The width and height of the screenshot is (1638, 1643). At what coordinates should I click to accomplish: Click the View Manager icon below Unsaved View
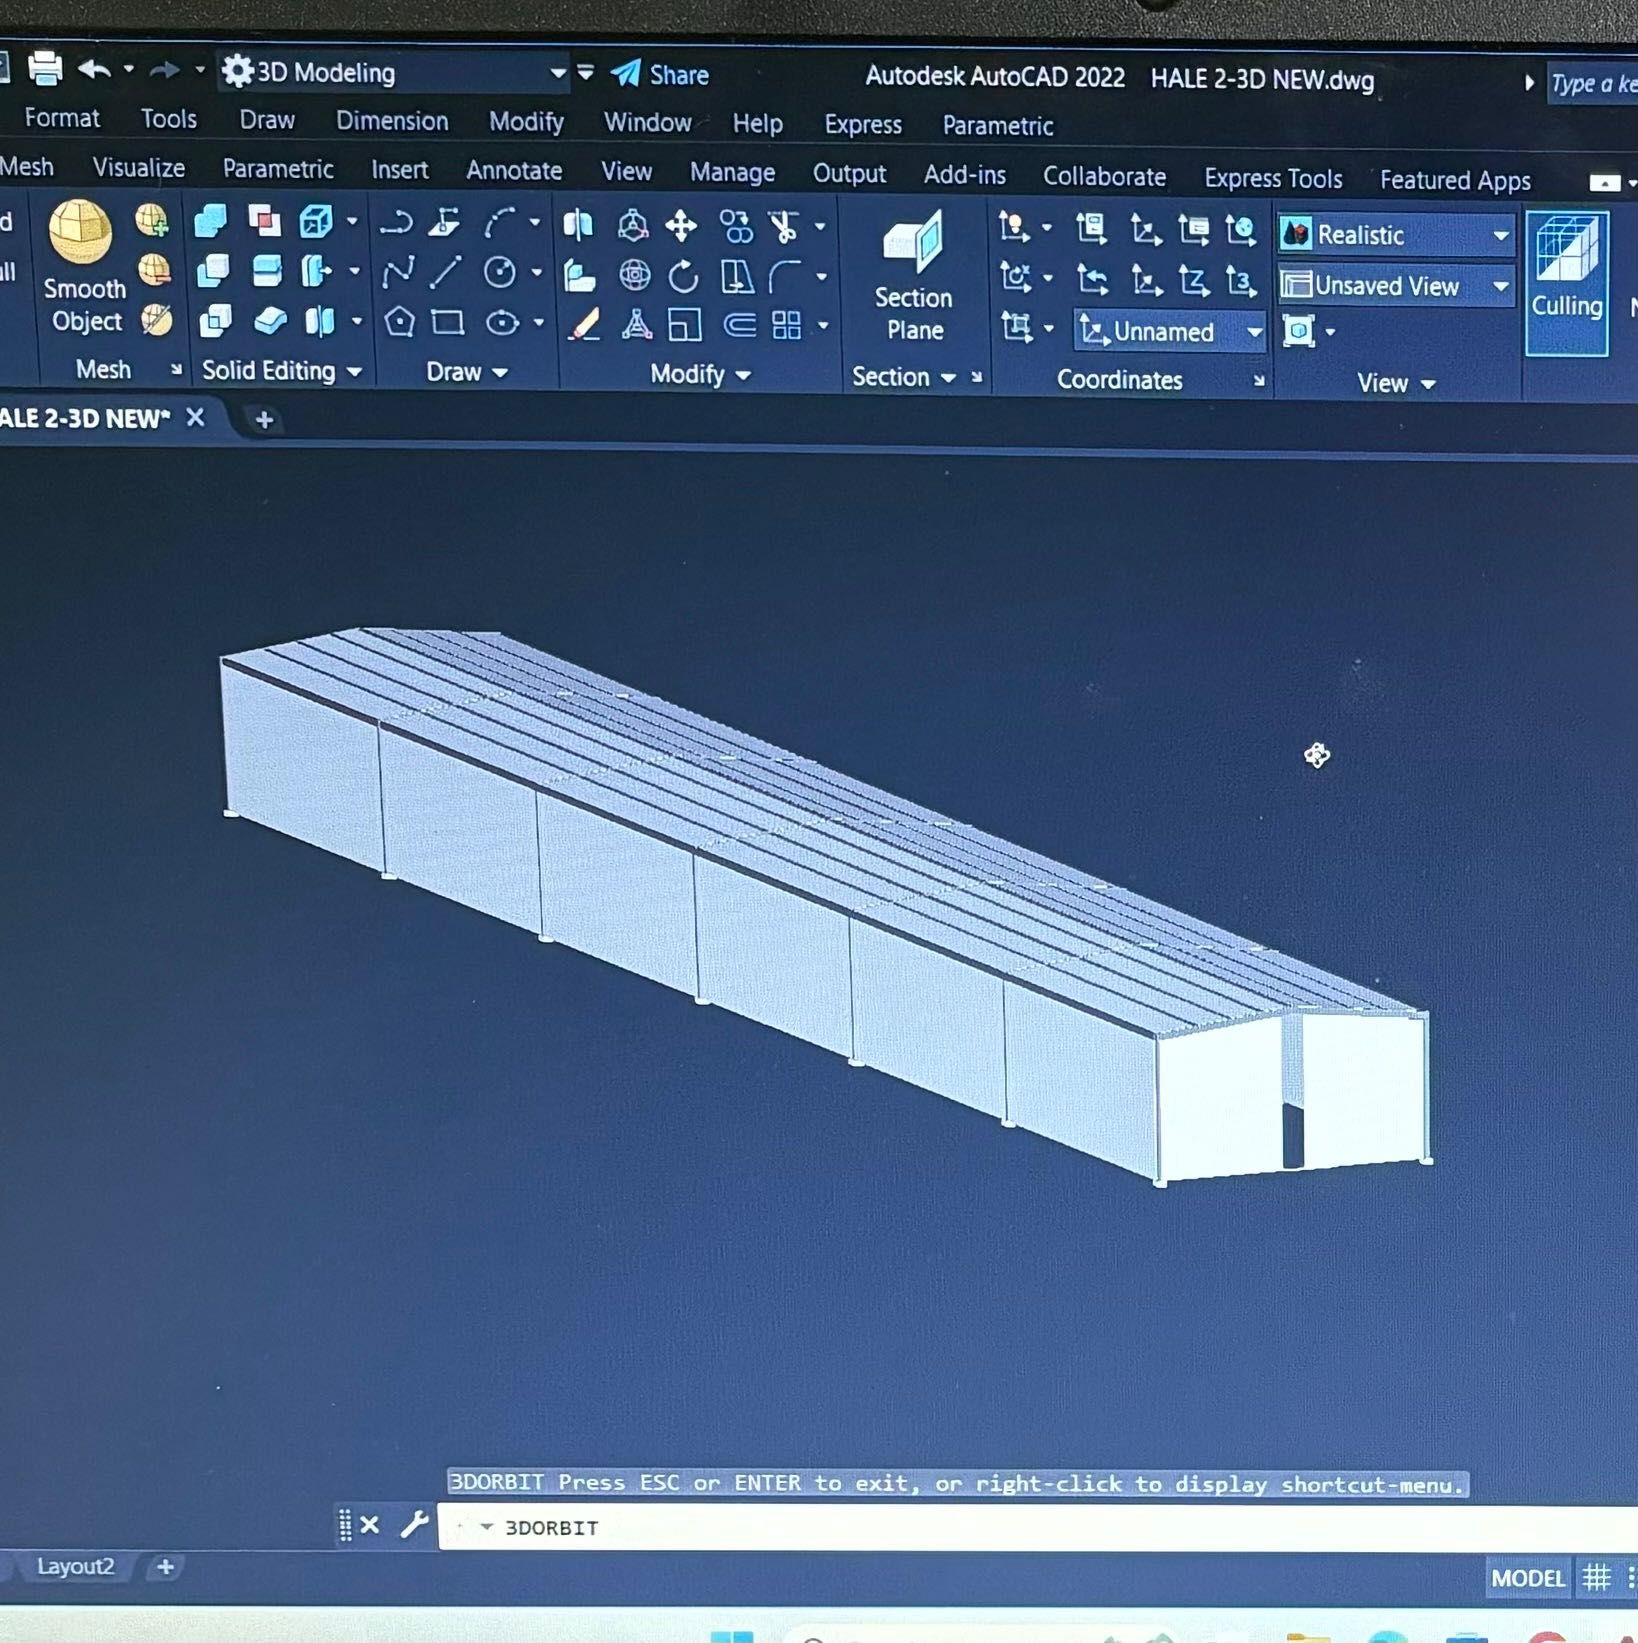(x=1298, y=331)
